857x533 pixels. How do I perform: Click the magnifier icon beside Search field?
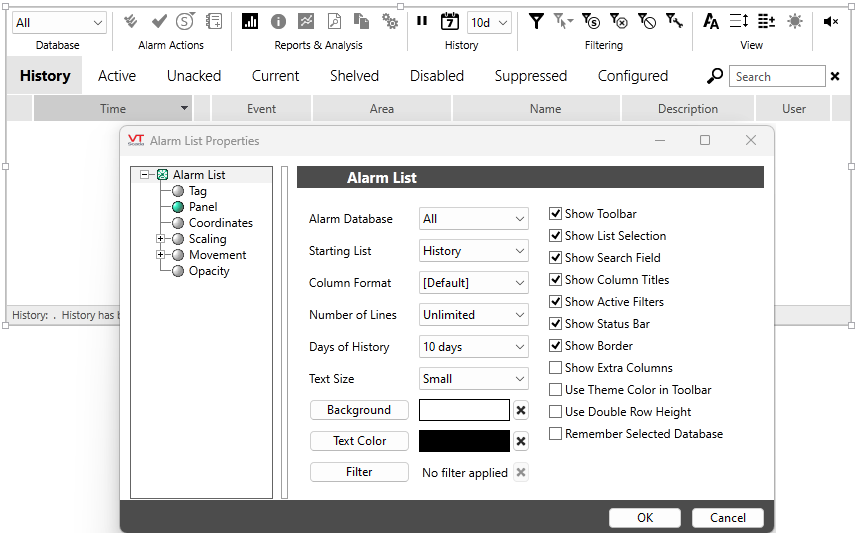715,76
